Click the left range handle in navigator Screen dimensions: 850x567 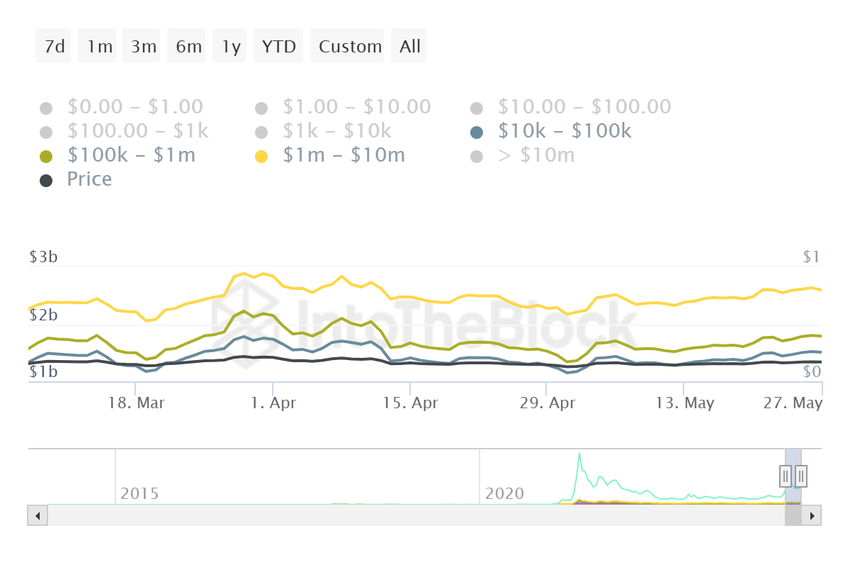click(x=786, y=477)
